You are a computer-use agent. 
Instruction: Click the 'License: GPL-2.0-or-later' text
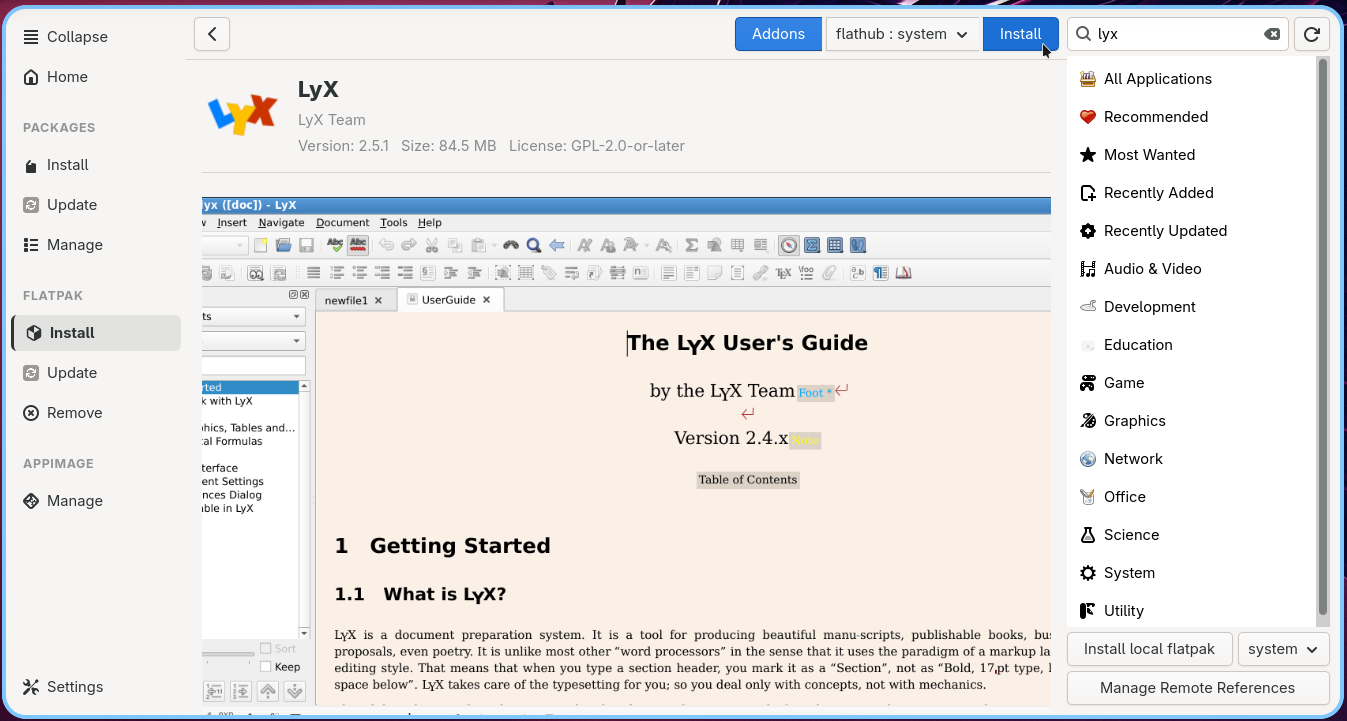click(597, 146)
